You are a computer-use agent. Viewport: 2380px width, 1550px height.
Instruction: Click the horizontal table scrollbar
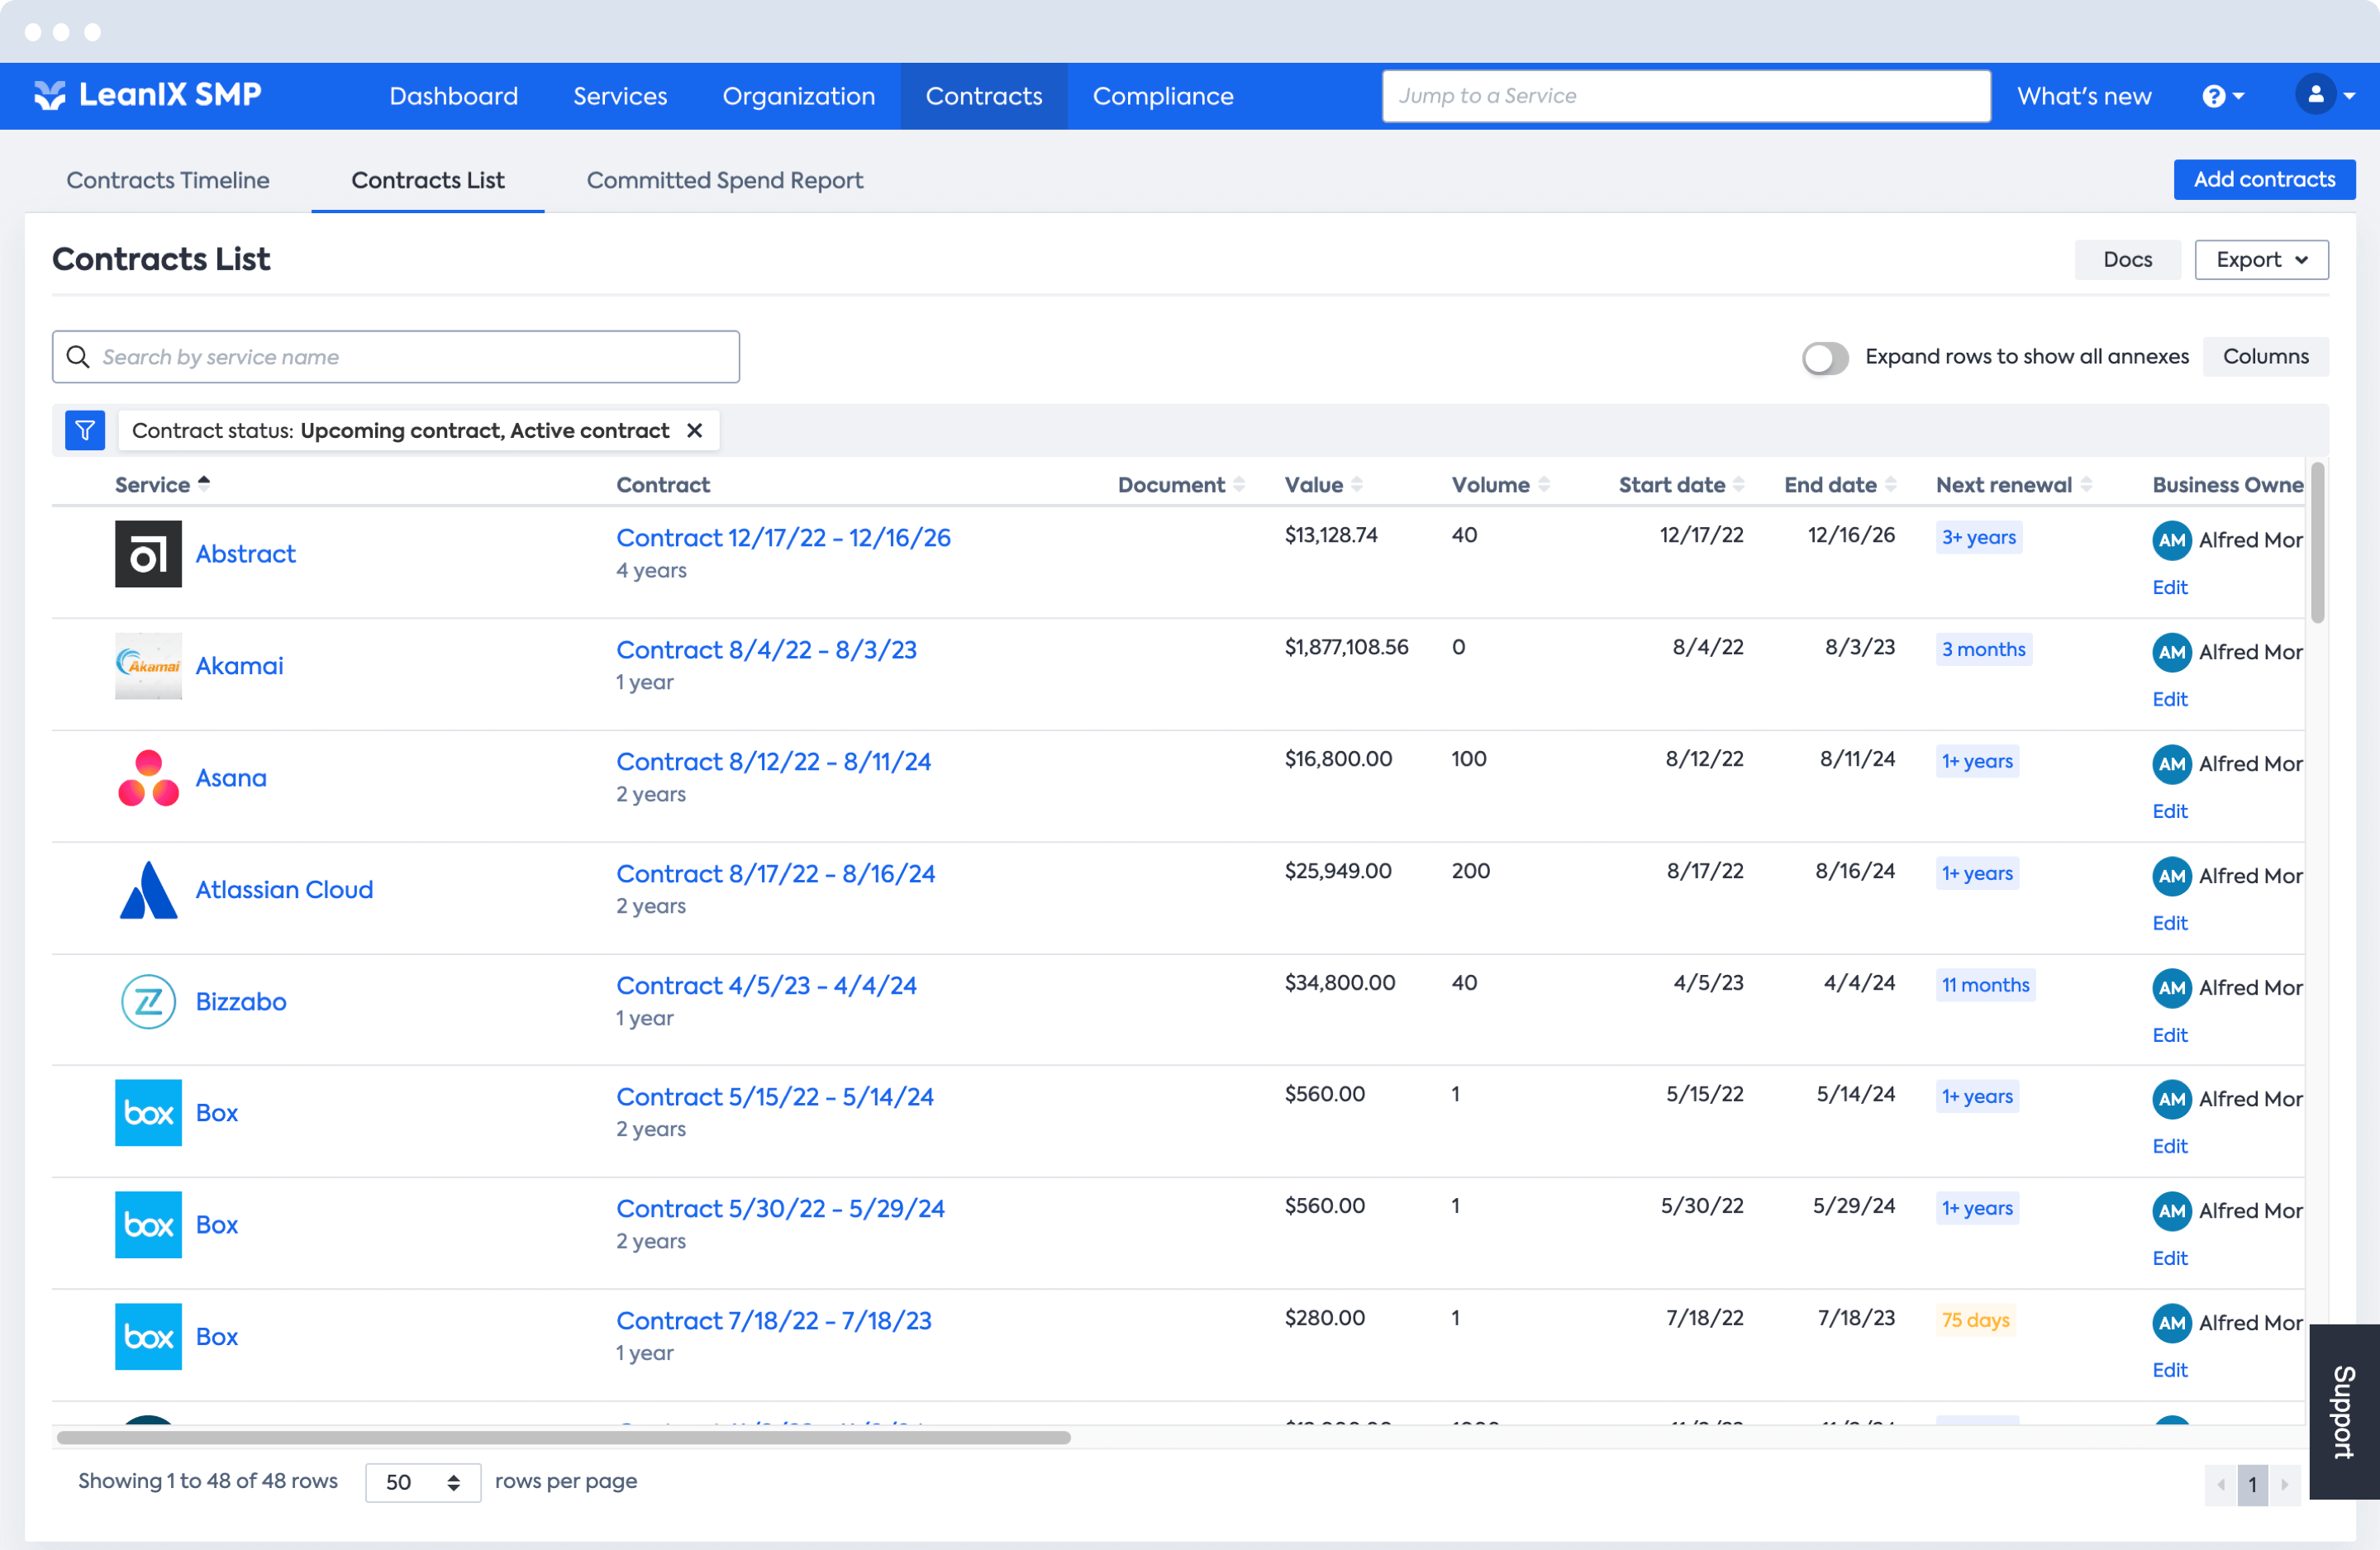click(x=563, y=1437)
